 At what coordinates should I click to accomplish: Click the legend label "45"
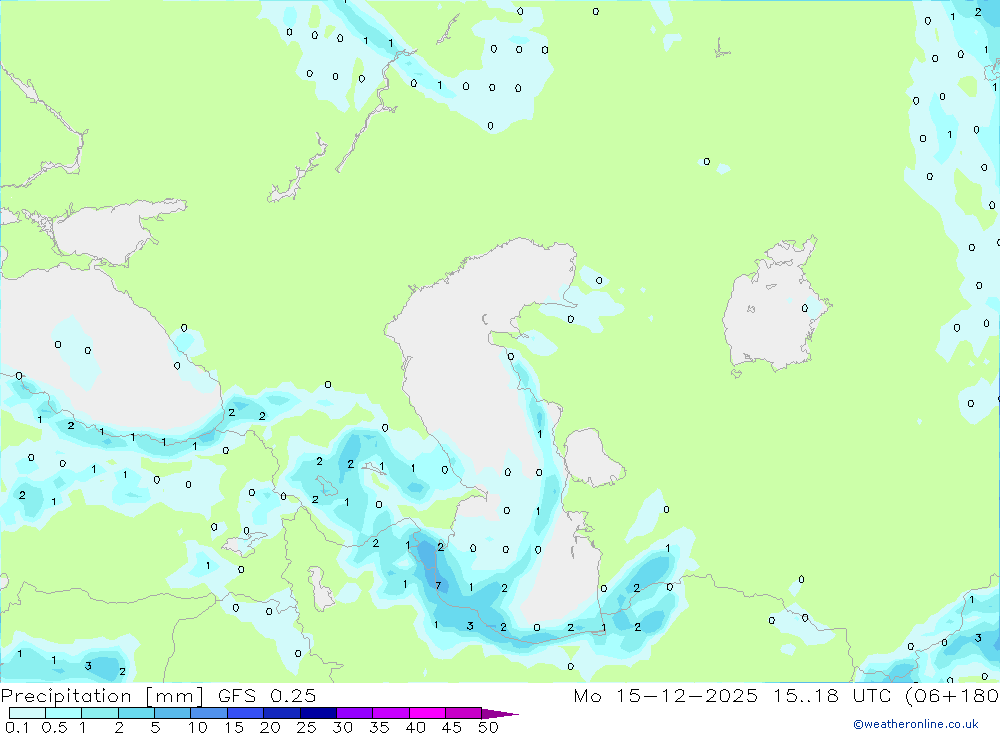point(452,727)
